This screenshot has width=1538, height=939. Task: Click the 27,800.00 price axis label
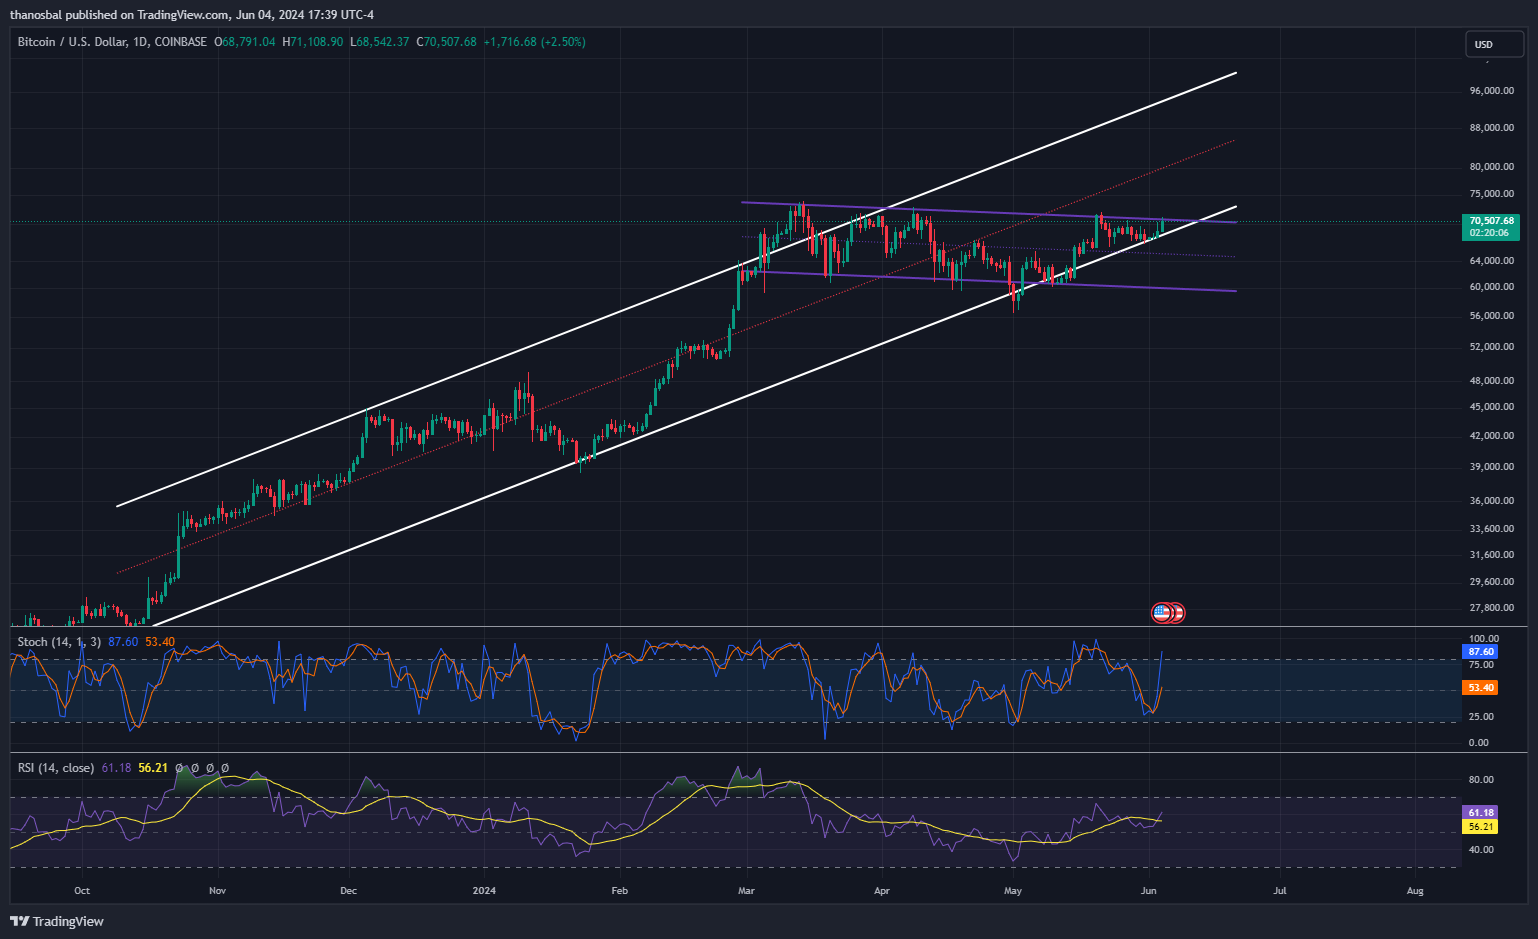point(1491,608)
